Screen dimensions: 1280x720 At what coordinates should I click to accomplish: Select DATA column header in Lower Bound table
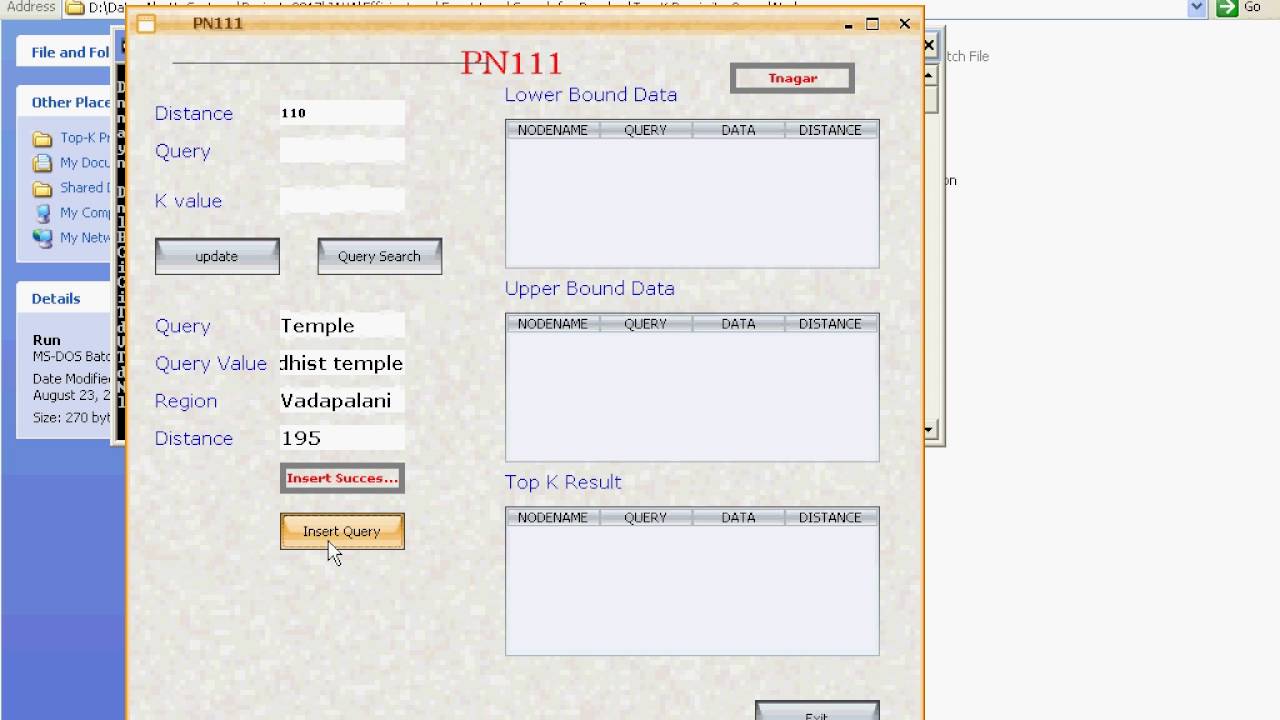(x=738, y=130)
